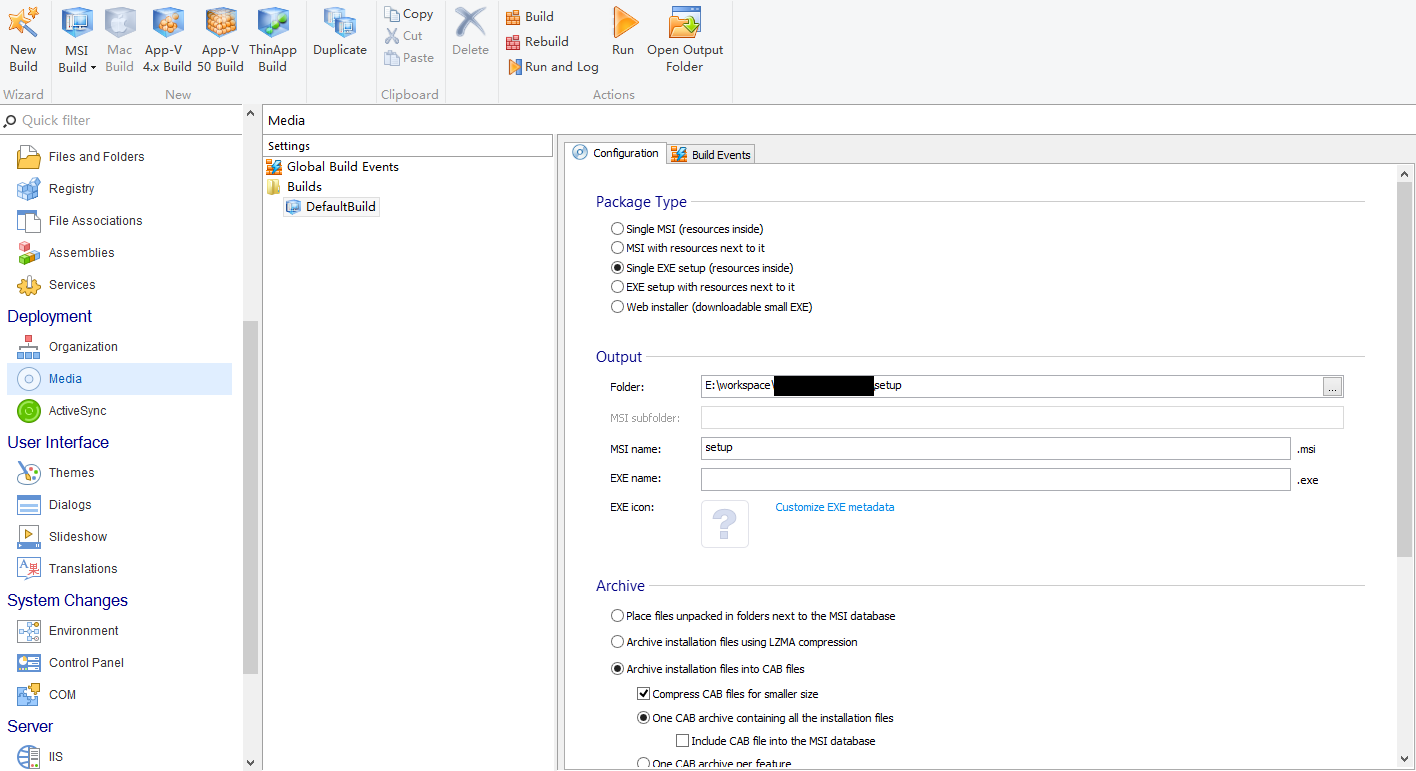Click the EXE name input field

(995, 480)
